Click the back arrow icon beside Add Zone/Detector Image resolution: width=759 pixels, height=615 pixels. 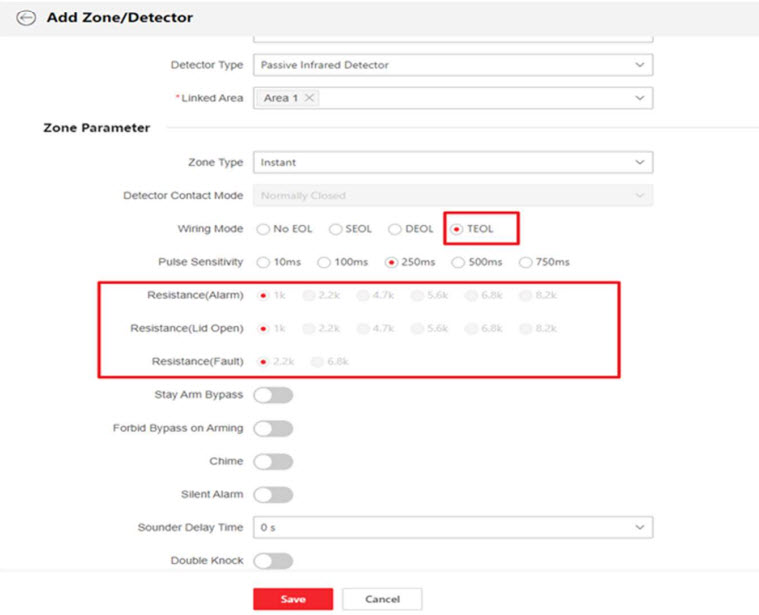point(25,18)
